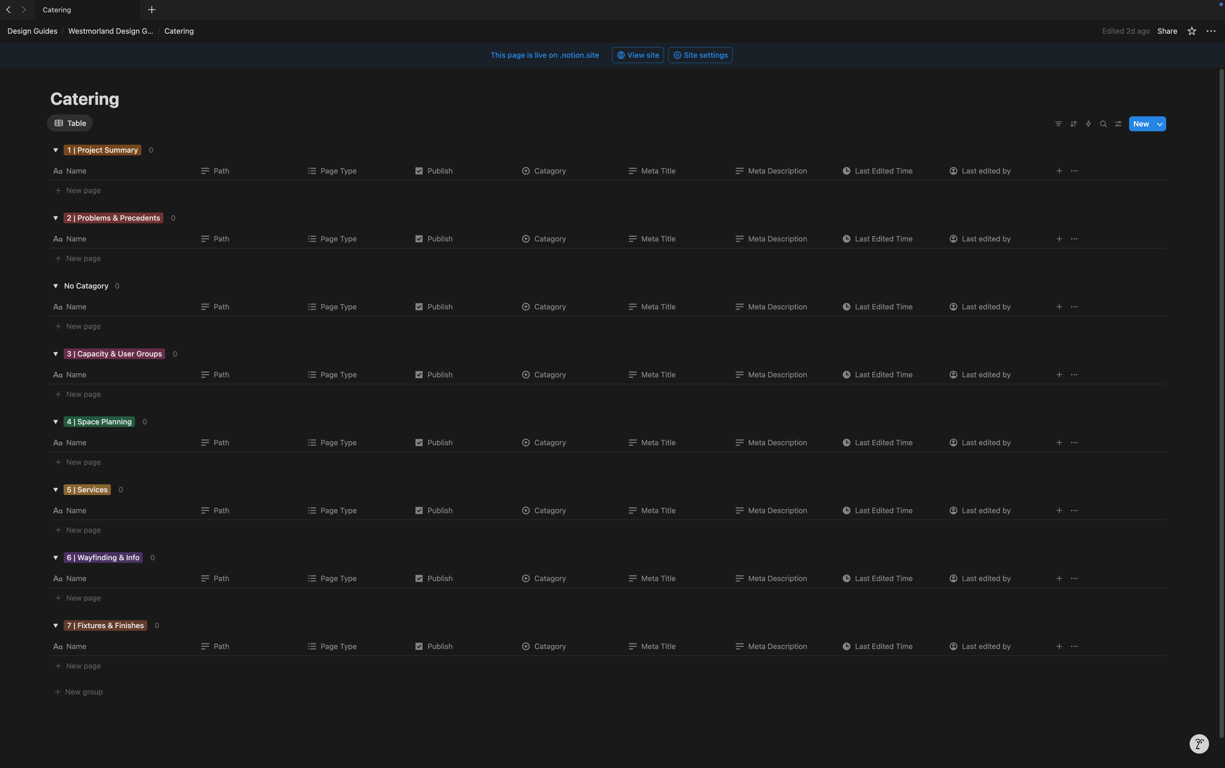Collapse the 2 | Problems & Precedents group

[56, 218]
